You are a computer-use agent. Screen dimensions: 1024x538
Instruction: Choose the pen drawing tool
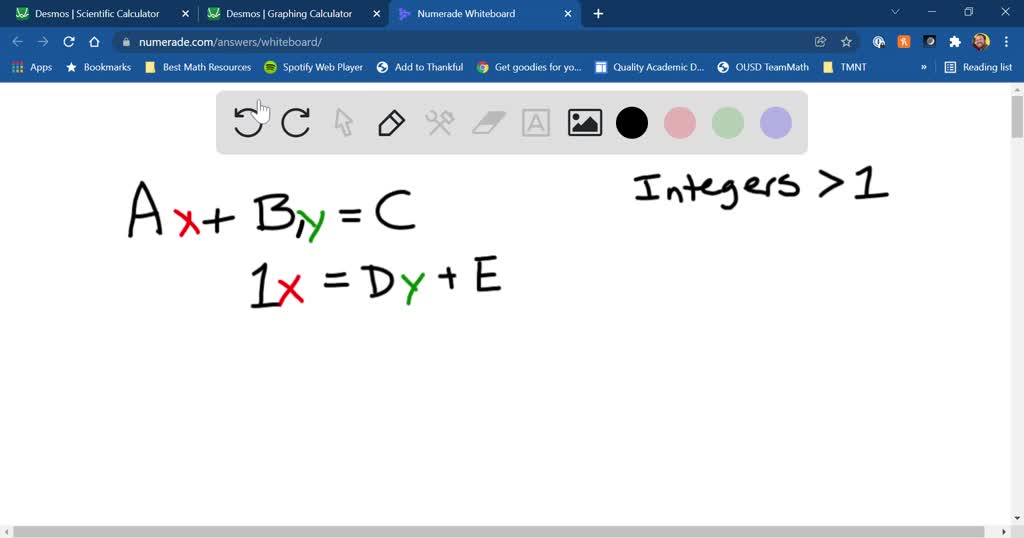[x=391, y=123]
